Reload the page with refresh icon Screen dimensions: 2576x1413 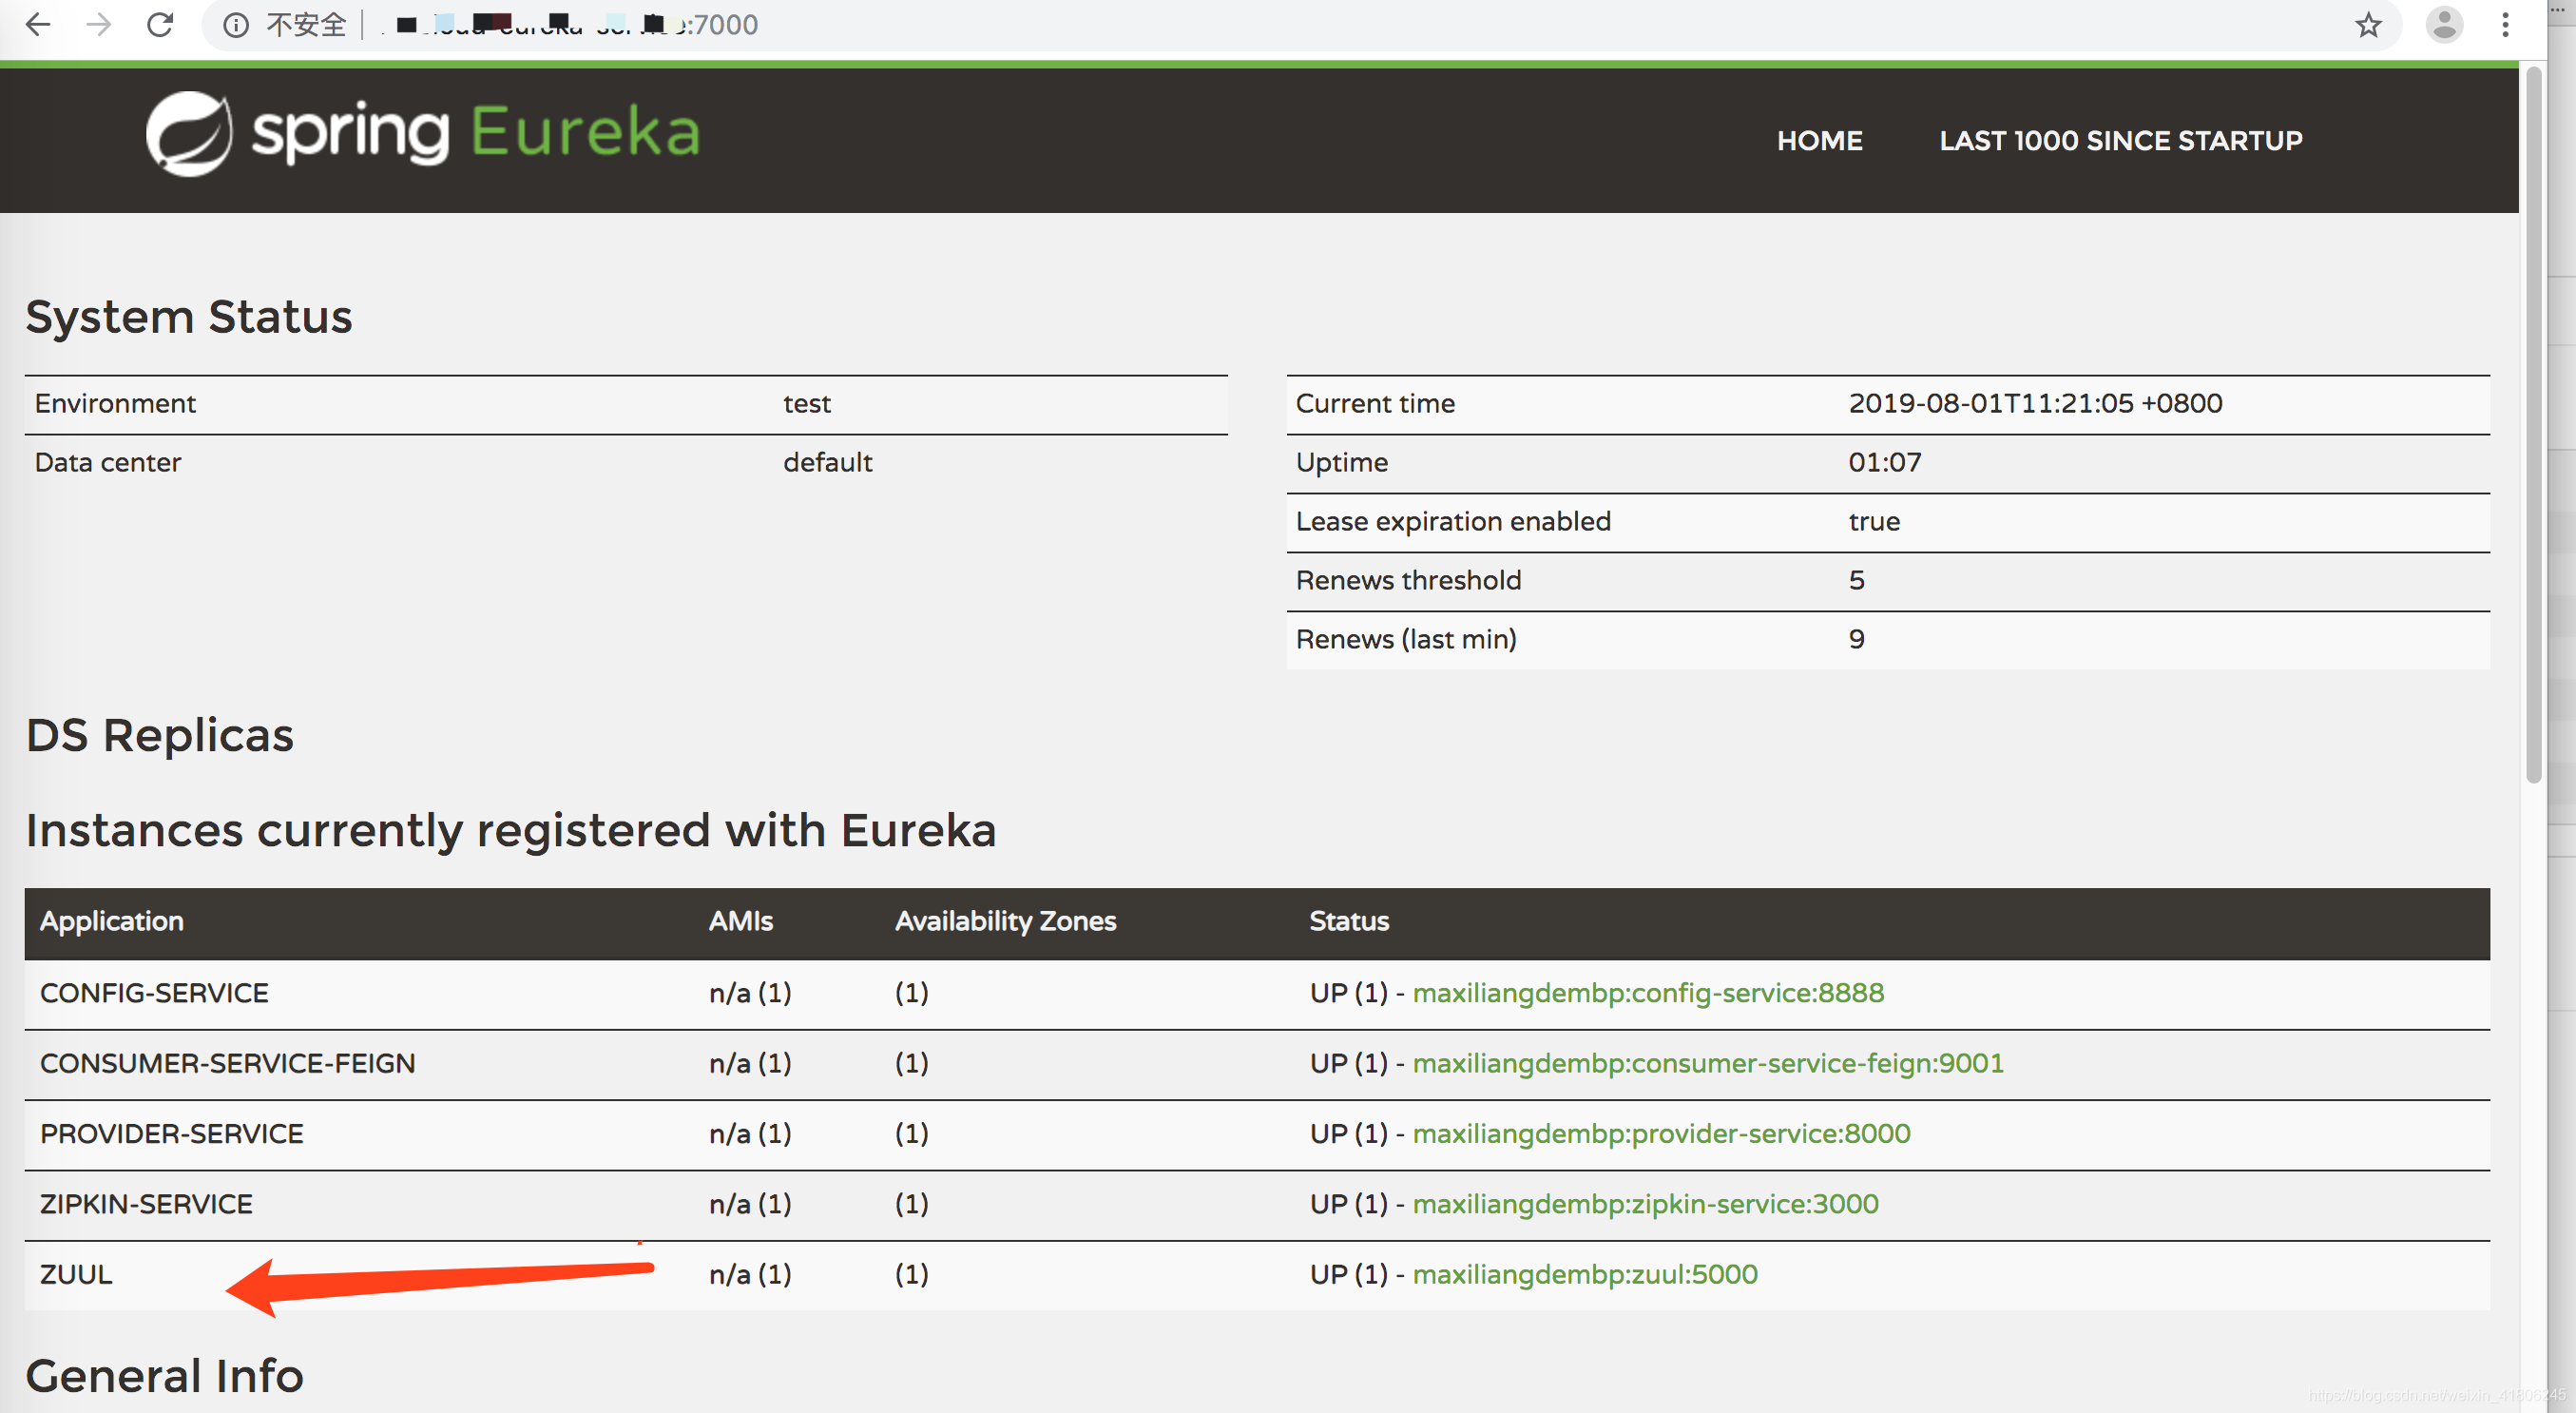click(160, 25)
